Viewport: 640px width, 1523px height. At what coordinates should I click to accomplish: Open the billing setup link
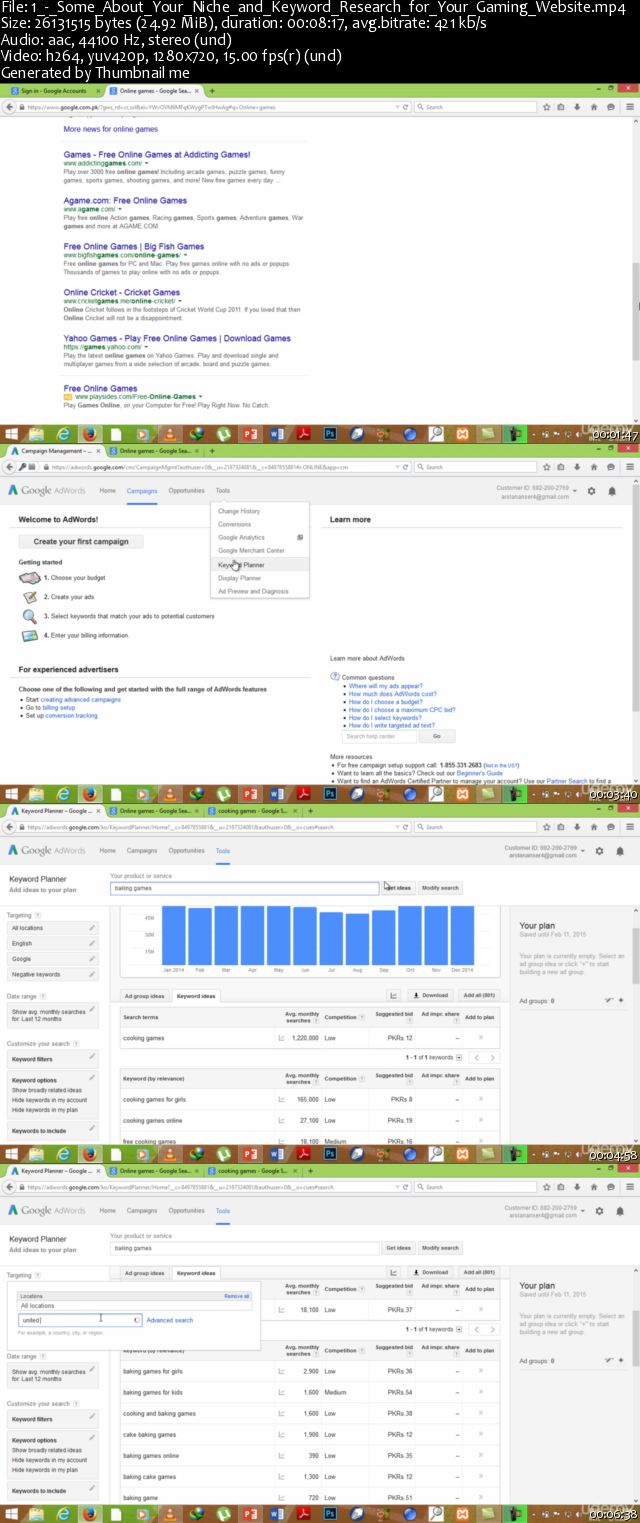click(58, 708)
